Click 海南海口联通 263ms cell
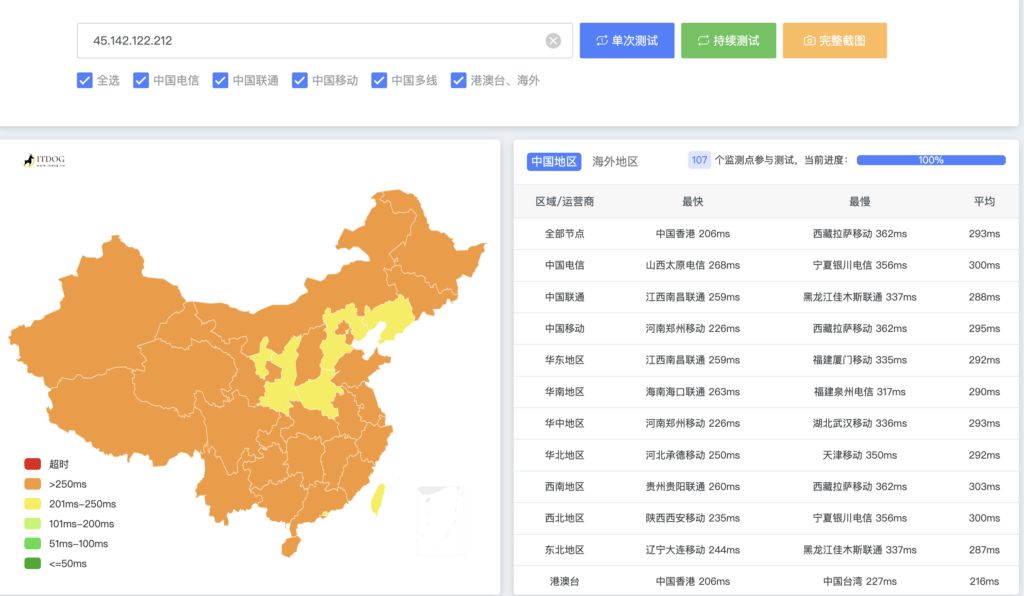 pos(692,392)
